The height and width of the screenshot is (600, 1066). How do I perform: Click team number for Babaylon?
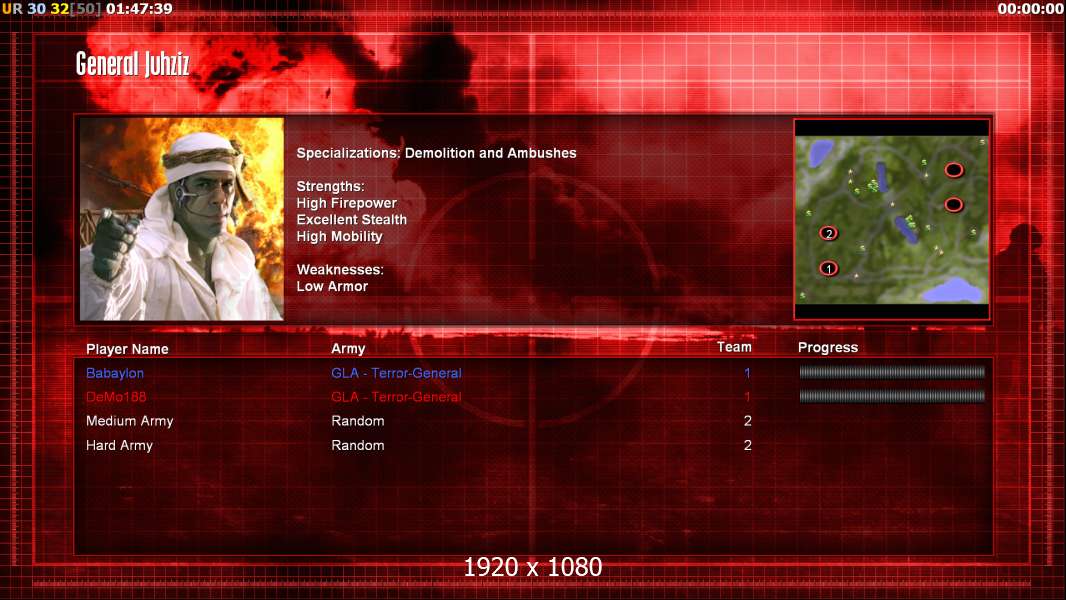point(747,373)
